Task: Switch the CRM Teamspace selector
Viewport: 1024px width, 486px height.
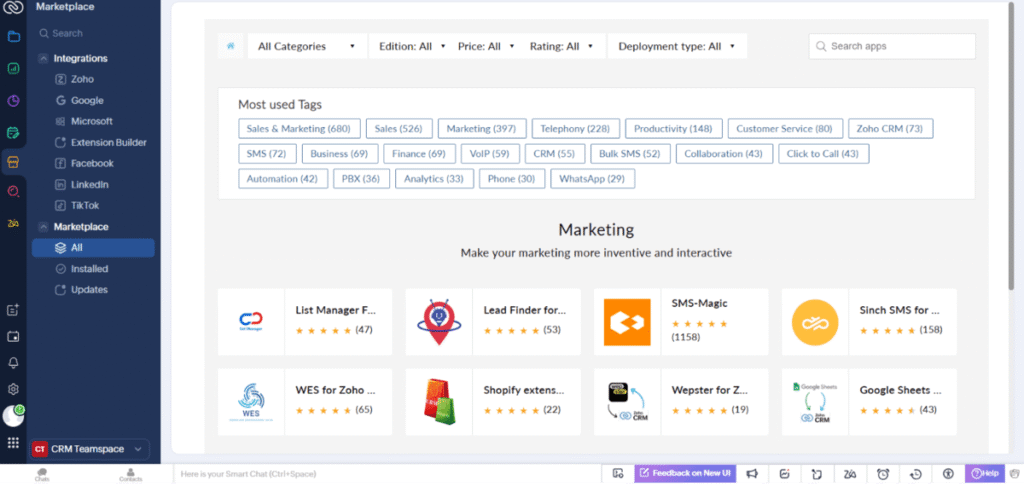Action: tap(90, 450)
